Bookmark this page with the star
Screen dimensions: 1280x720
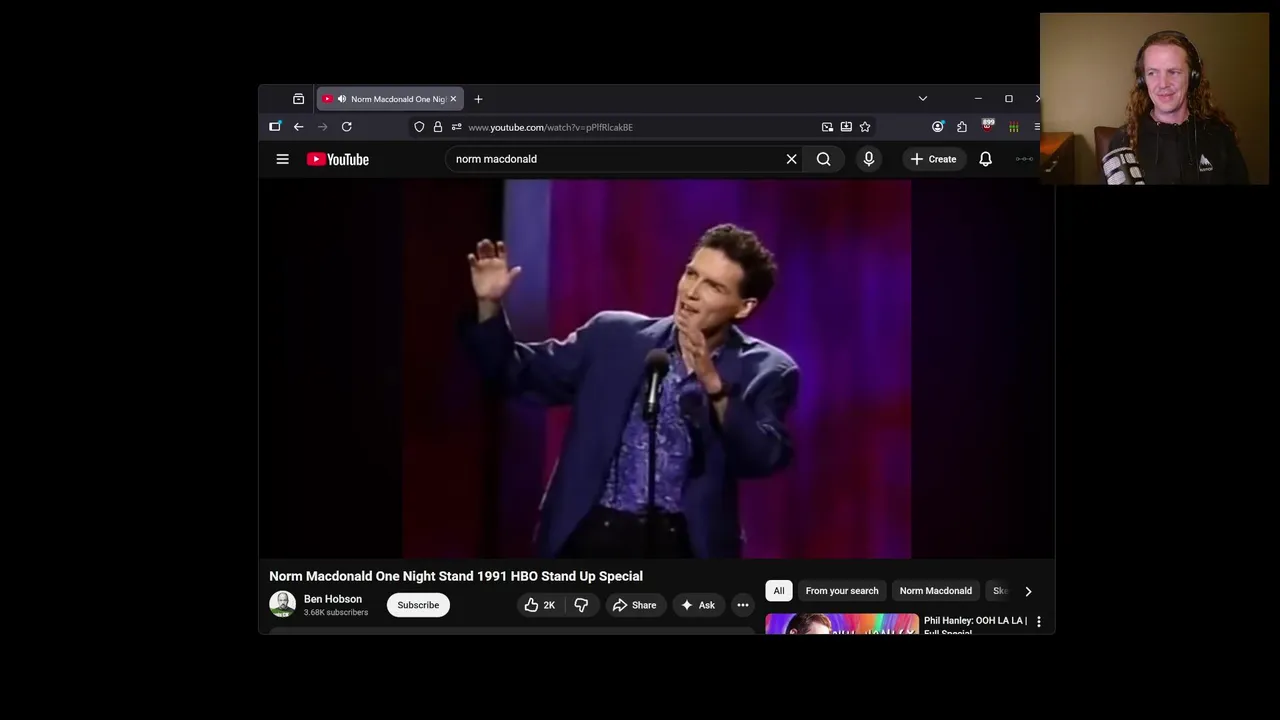pyautogui.click(x=865, y=127)
